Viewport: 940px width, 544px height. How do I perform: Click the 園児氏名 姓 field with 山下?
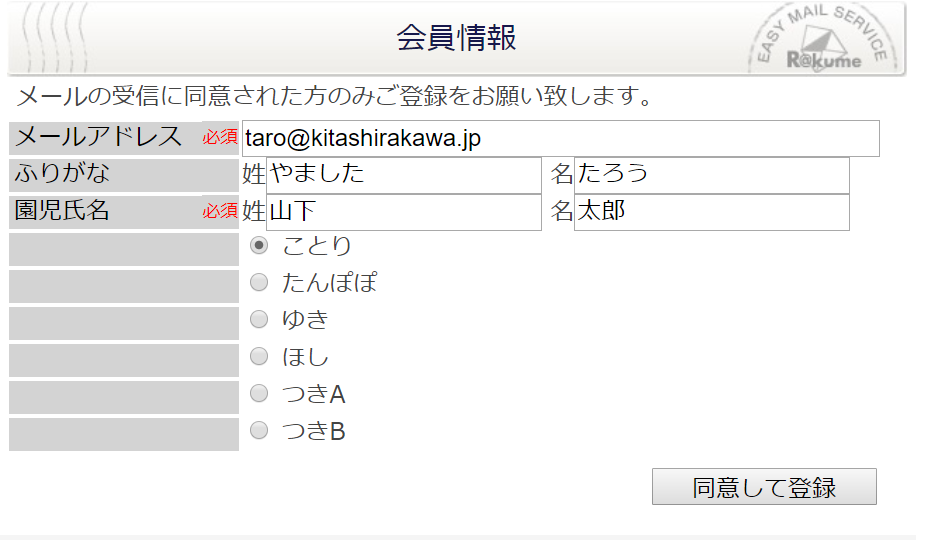[x=403, y=212]
